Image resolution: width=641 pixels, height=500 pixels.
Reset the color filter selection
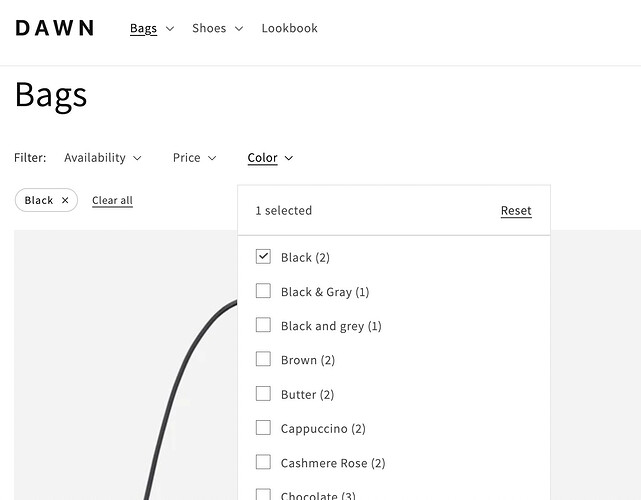pos(516,211)
